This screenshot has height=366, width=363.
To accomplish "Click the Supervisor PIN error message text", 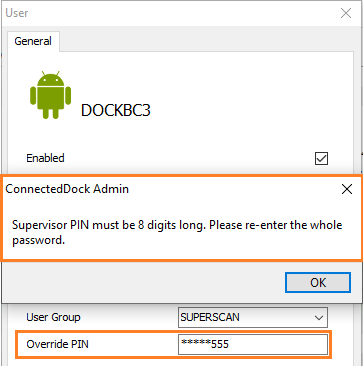I will tap(177, 232).
